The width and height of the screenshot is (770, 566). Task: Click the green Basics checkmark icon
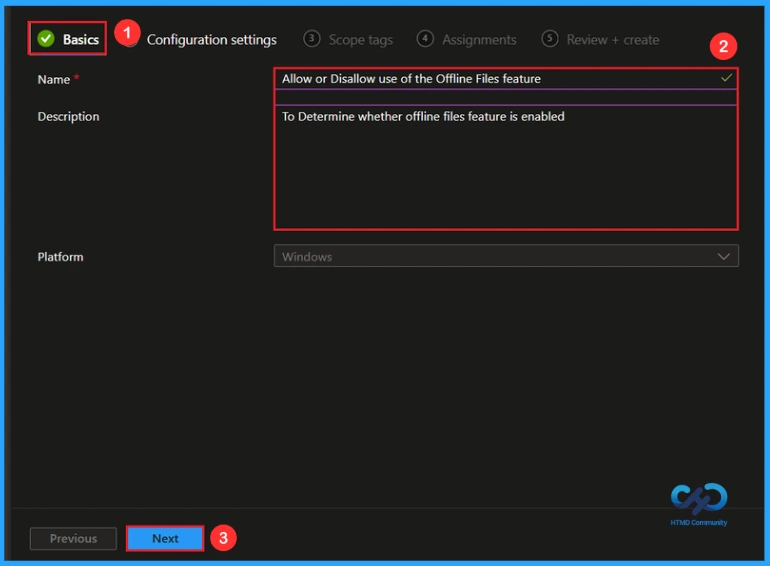point(46,38)
